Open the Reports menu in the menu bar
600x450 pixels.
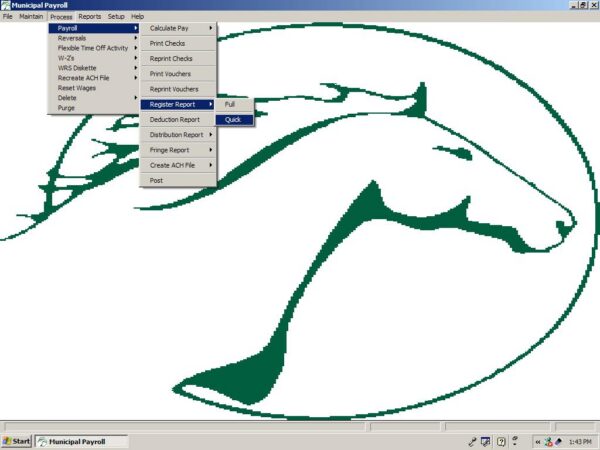pos(90,17)
